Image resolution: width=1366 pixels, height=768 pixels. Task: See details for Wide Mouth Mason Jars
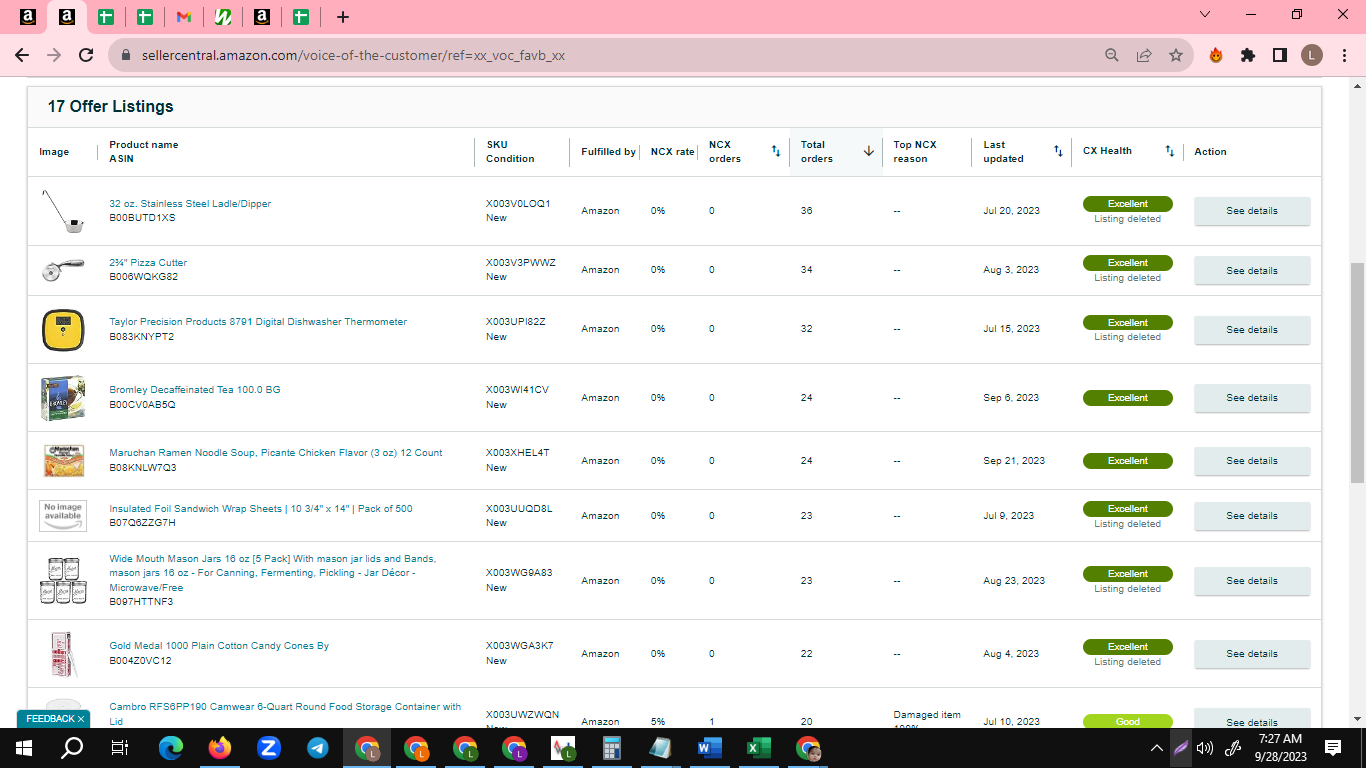[x=1252, y=581]
